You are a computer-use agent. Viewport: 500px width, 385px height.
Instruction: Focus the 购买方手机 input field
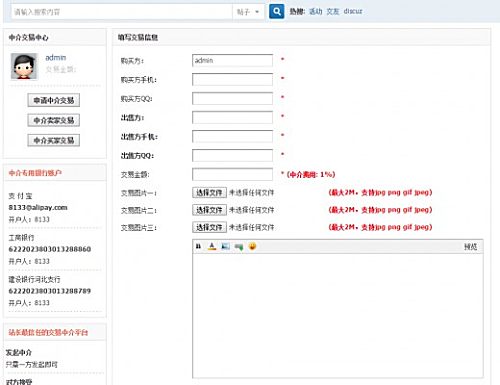click(232, 79)
